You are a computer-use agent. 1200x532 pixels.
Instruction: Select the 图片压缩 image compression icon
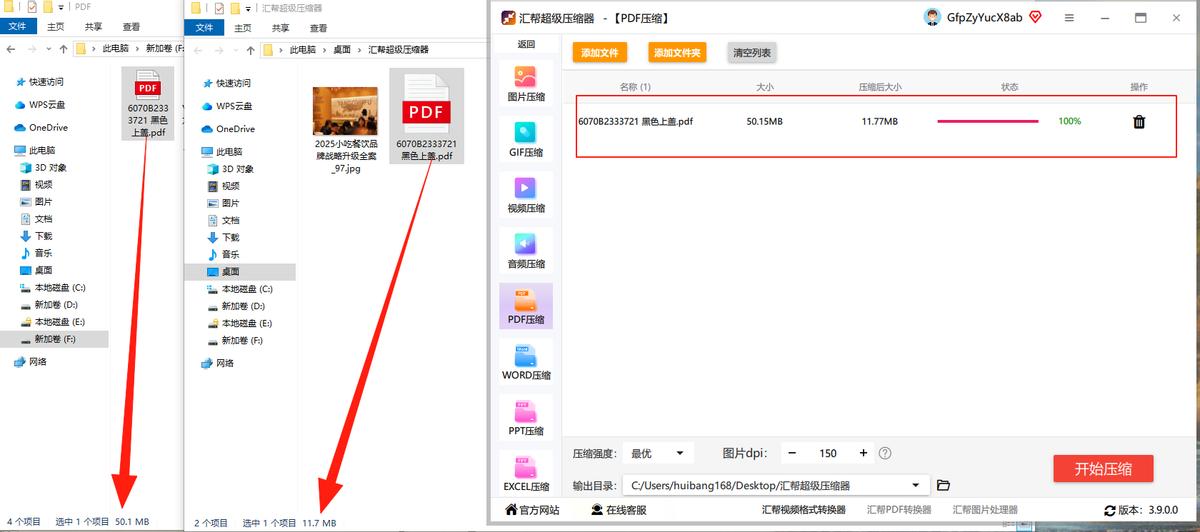(x=526, y=82)
